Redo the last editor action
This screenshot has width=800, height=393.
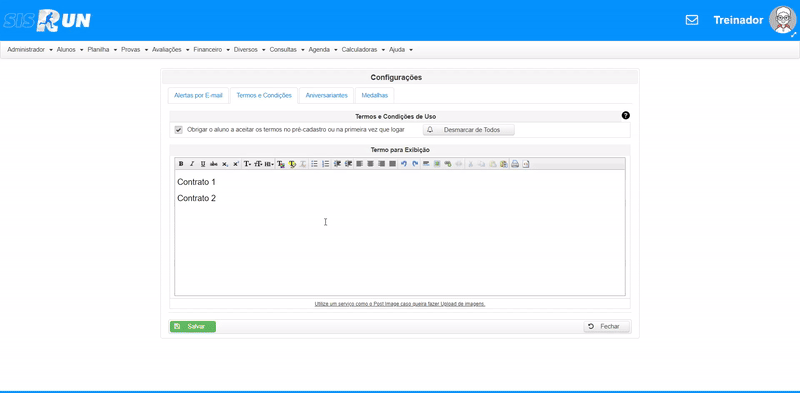(415, 164)
